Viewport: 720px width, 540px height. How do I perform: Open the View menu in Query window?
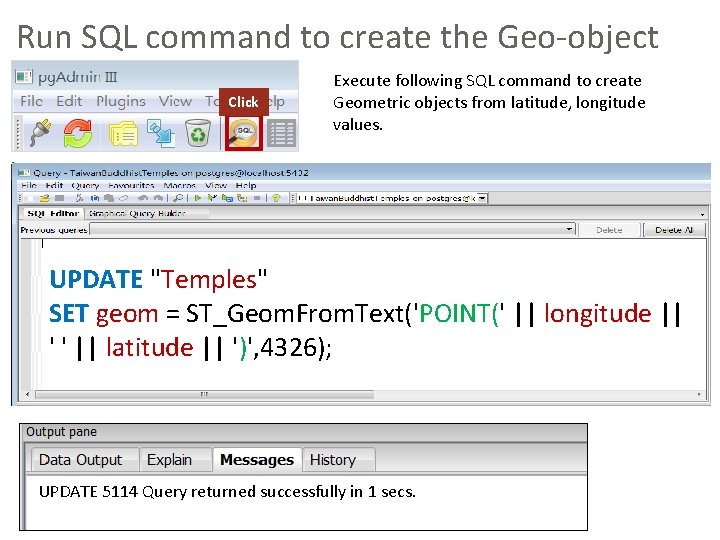coord(216,186)
